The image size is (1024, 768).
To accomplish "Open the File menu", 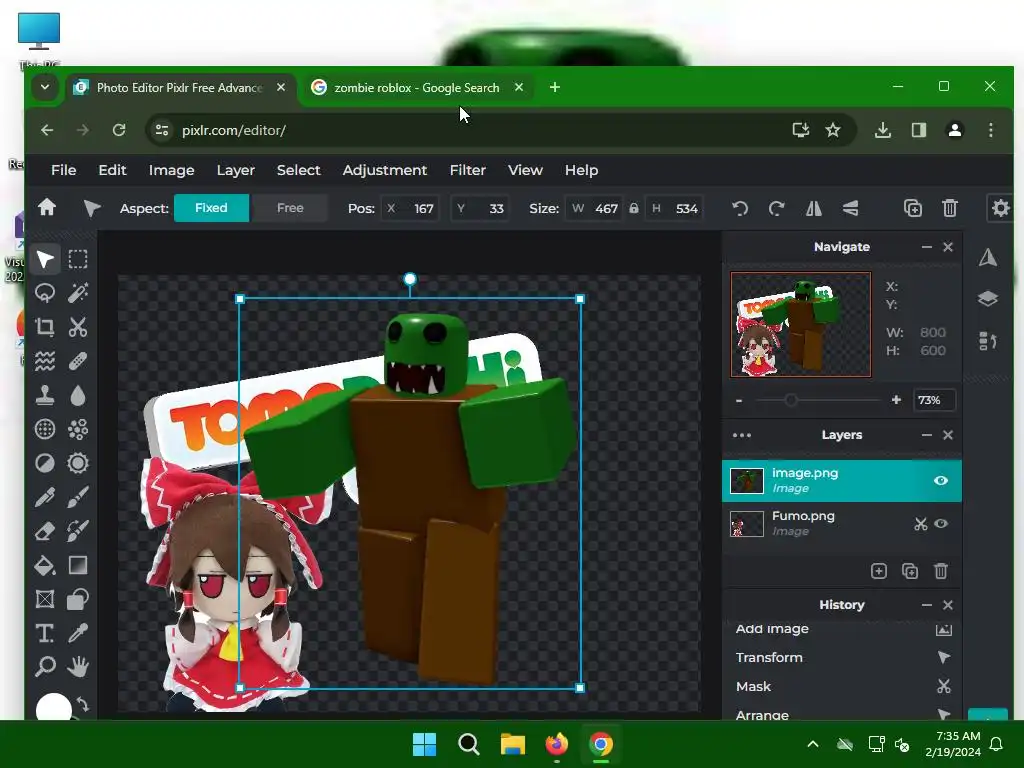I will 63,170.
